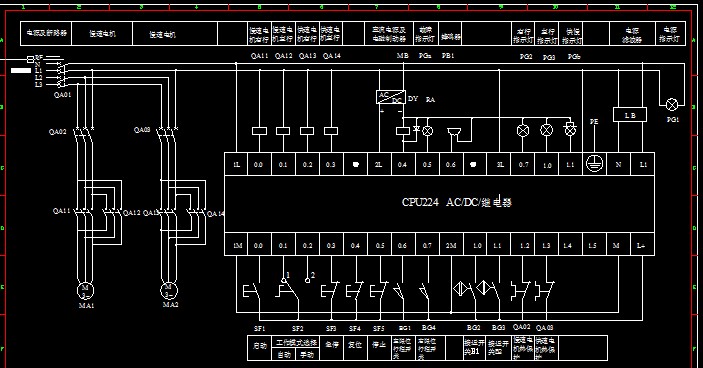The image size is (703, 368).
Task: Click the DY label beside the converter
Action: click(413, 99)
